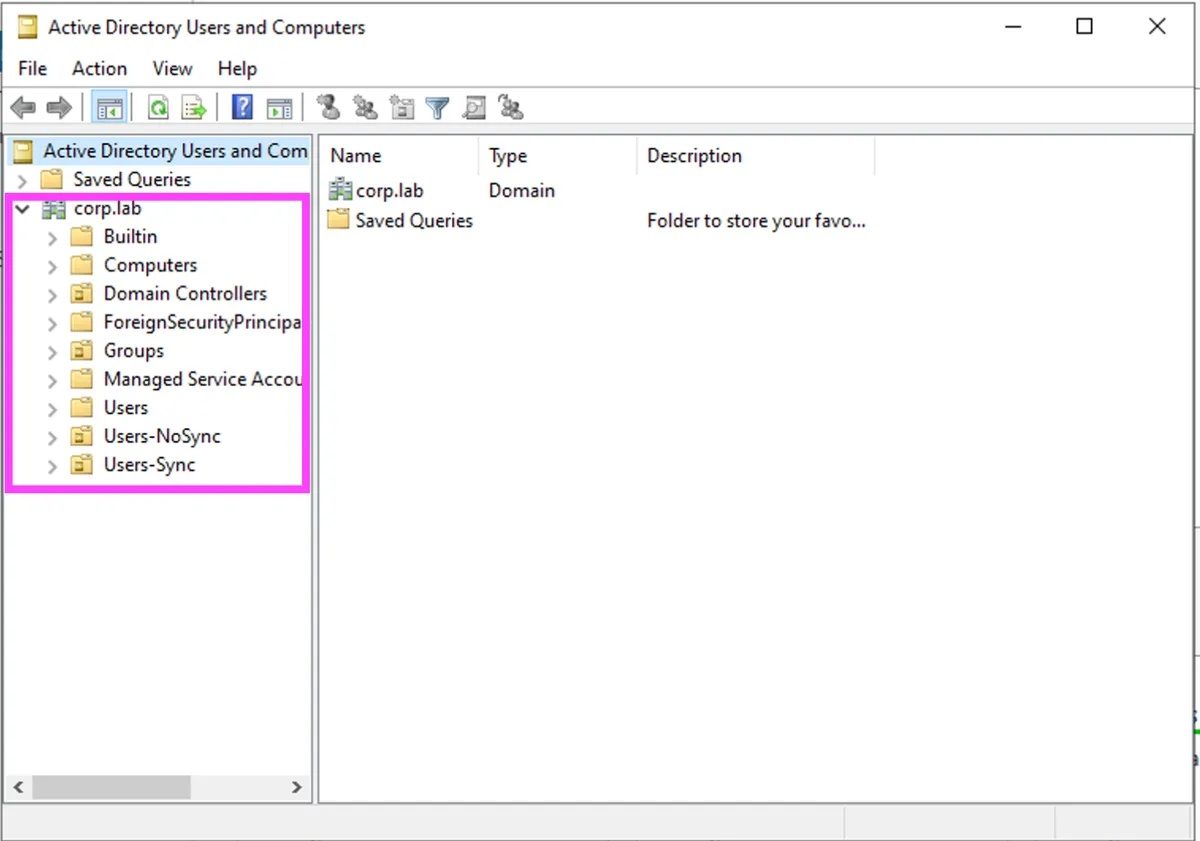This screenshot has width=1200, height=841.
Task: Toggle the Show/Hide Action Pane icon
Action: tap(279, 108)
